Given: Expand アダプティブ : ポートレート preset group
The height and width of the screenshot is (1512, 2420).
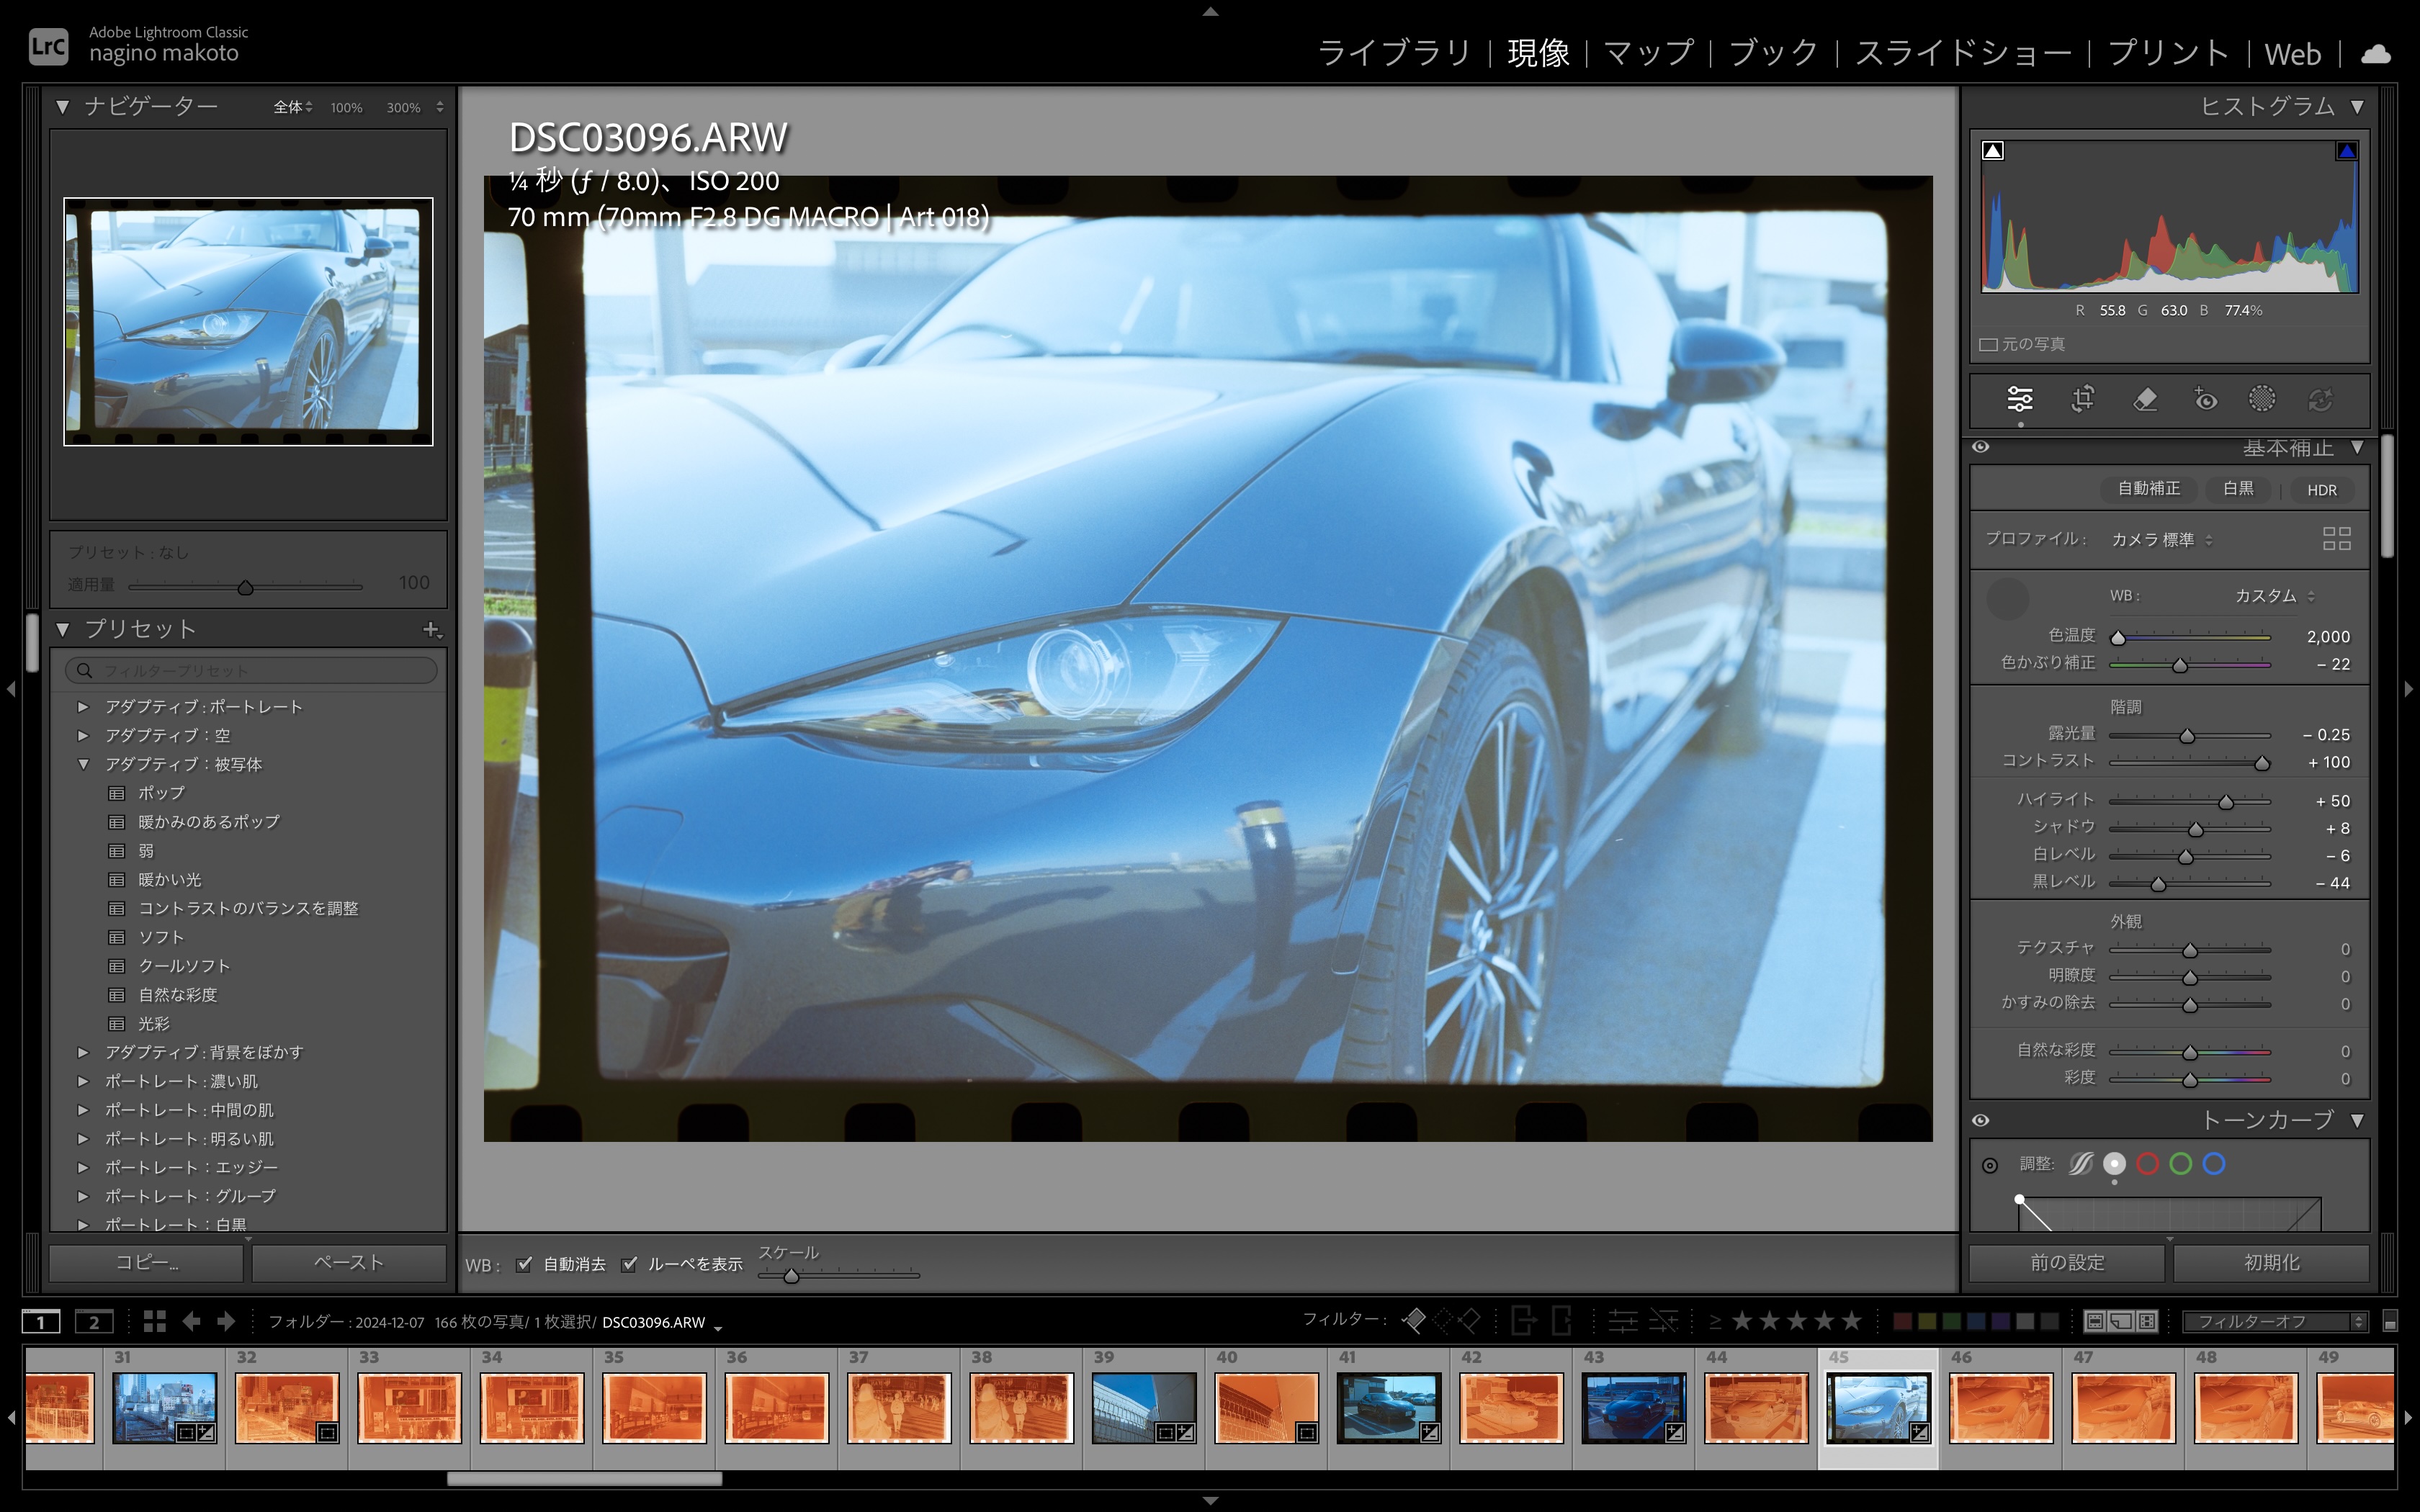Looking at the screenshot, I should (83, 707).
